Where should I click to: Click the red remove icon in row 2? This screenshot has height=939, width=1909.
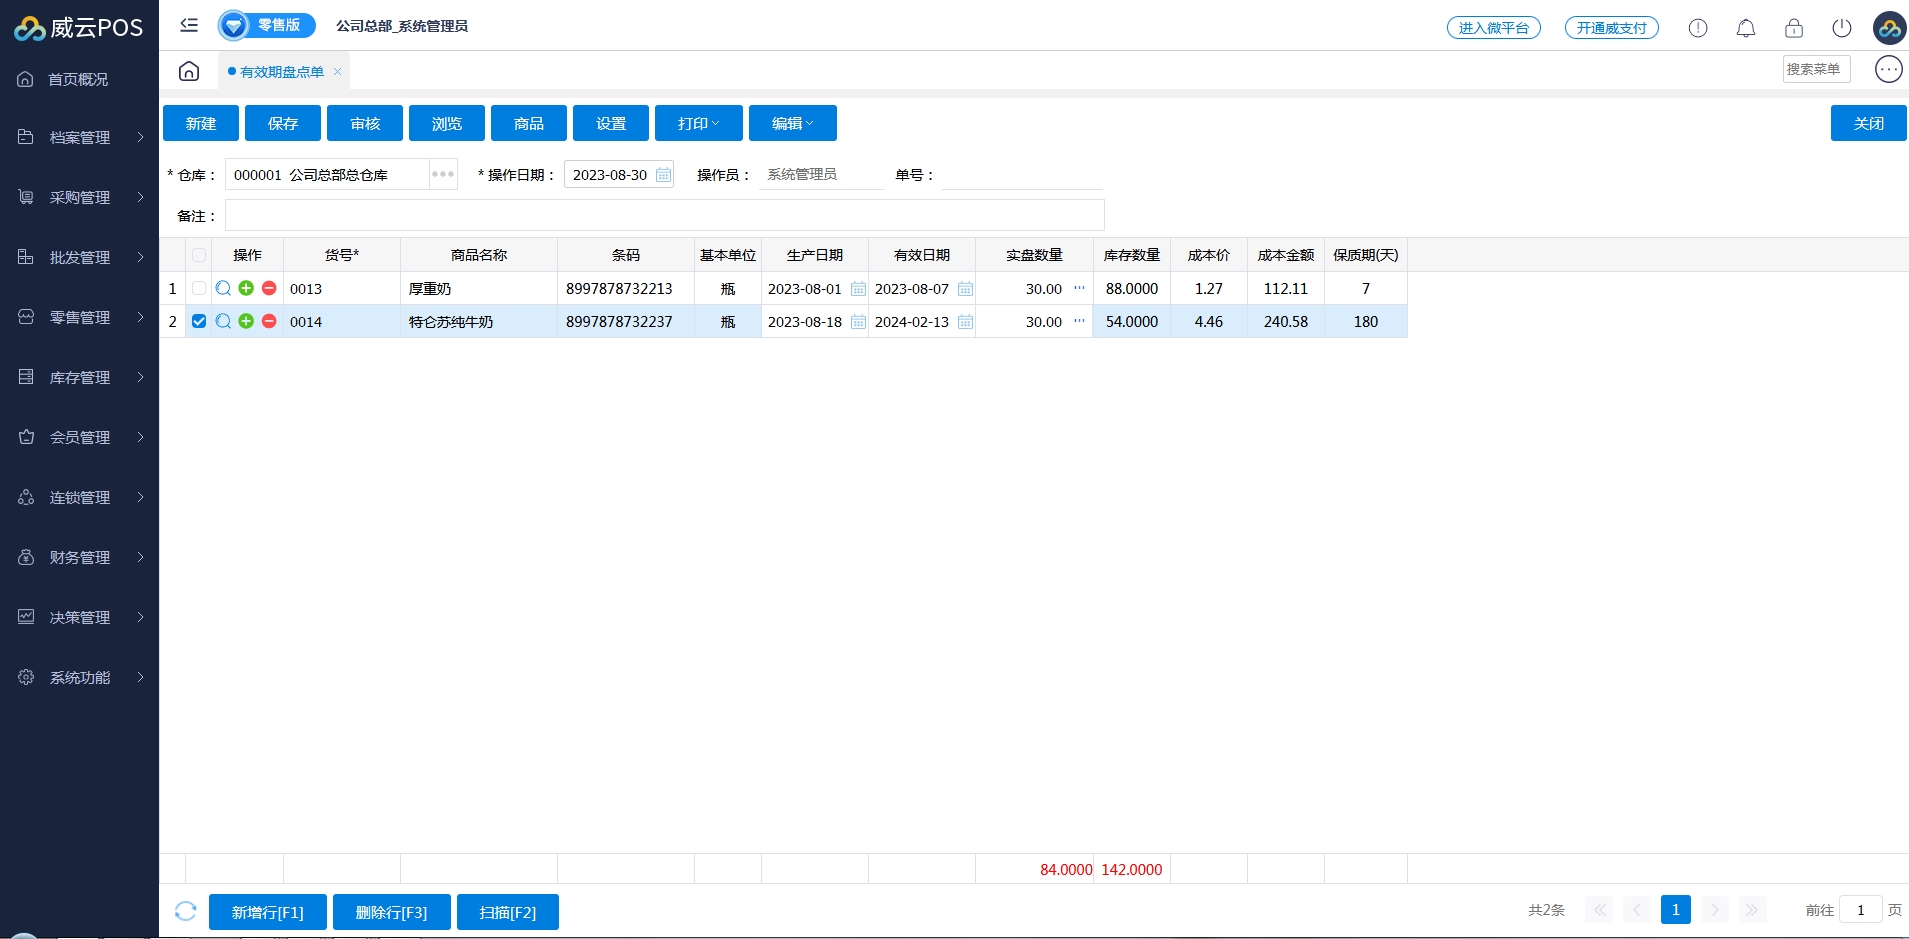tap(269, 321)
